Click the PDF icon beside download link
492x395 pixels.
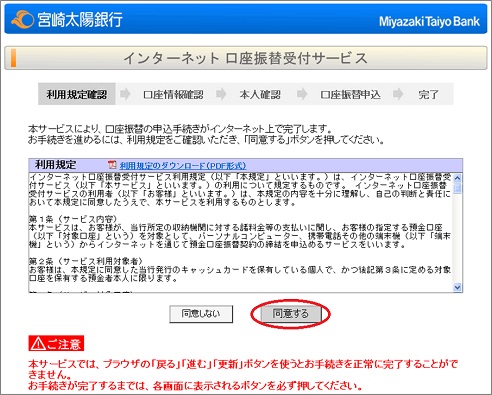tap(112, 165)
